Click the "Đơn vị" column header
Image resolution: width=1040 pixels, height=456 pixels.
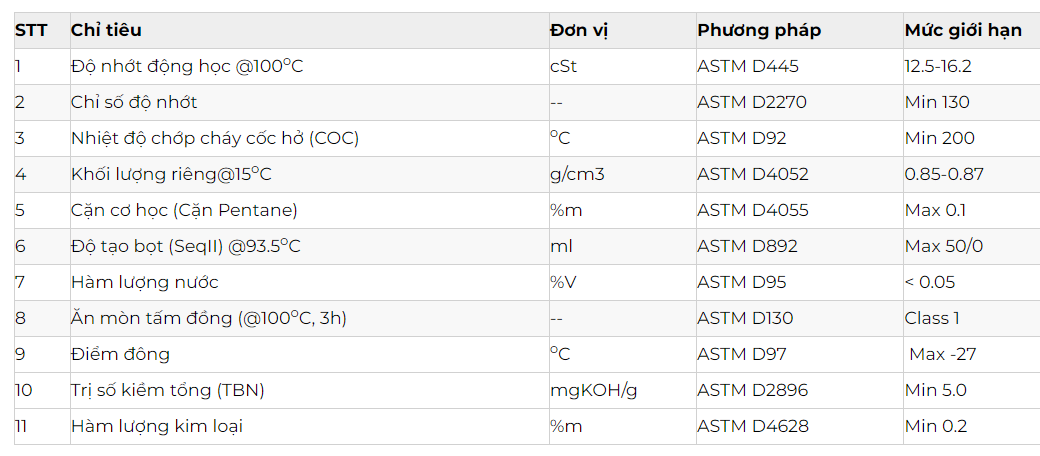(x=579, y=30)
